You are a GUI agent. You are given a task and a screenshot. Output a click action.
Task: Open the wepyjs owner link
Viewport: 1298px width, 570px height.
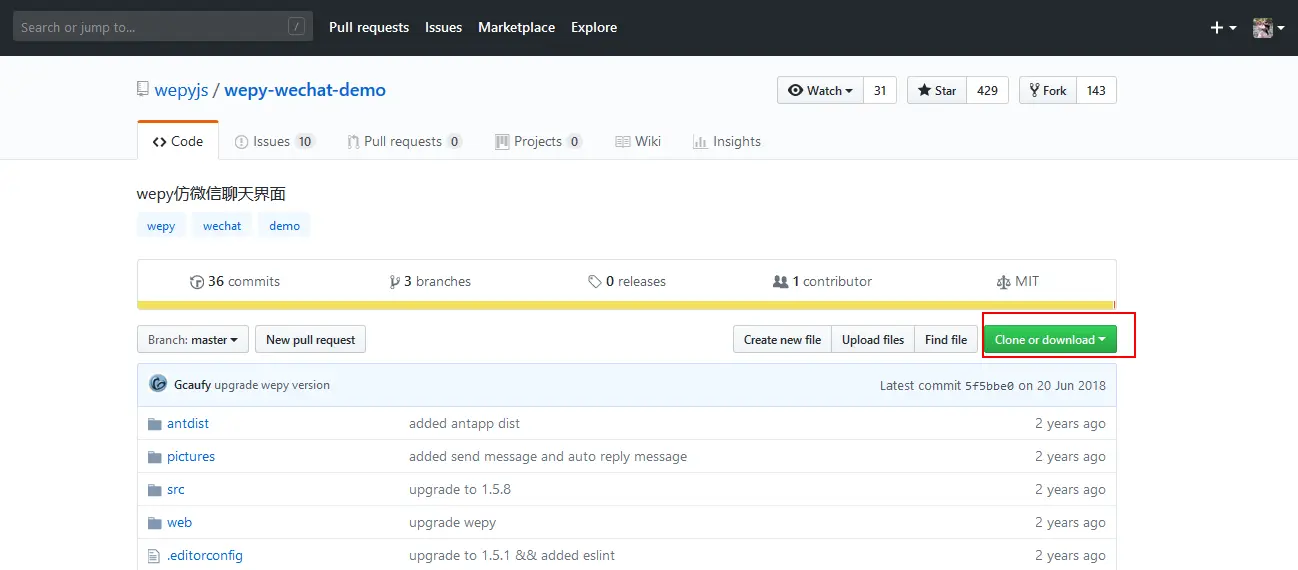(181, 90)
